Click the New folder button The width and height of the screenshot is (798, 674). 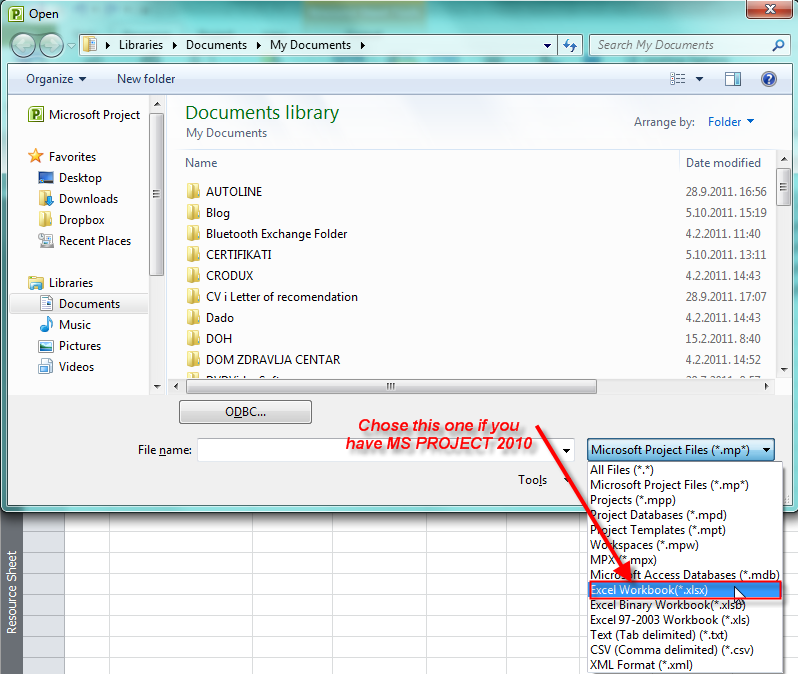pyautogui.click(x=146, y=79)
